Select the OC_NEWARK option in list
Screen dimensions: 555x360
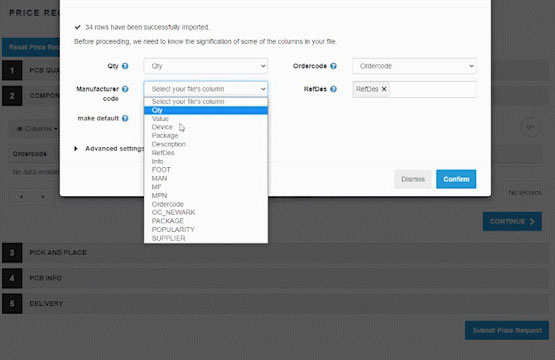pos(206,212)
